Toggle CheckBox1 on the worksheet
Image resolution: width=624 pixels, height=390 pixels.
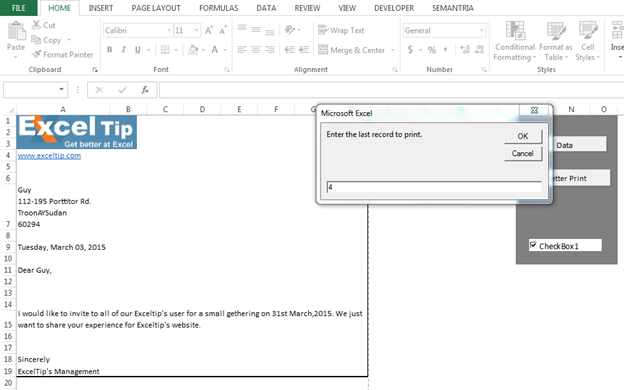(533, 245)
